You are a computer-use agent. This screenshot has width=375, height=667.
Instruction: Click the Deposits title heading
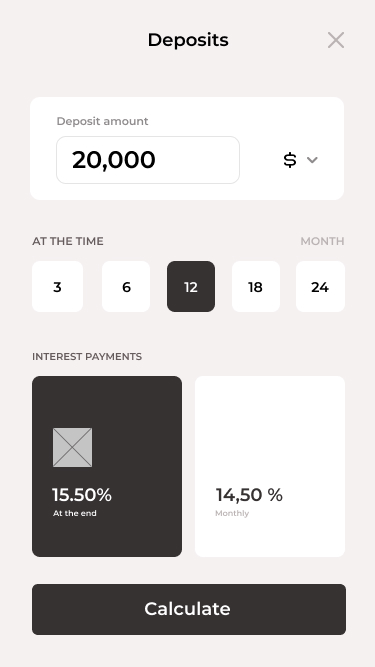(188, 40)
